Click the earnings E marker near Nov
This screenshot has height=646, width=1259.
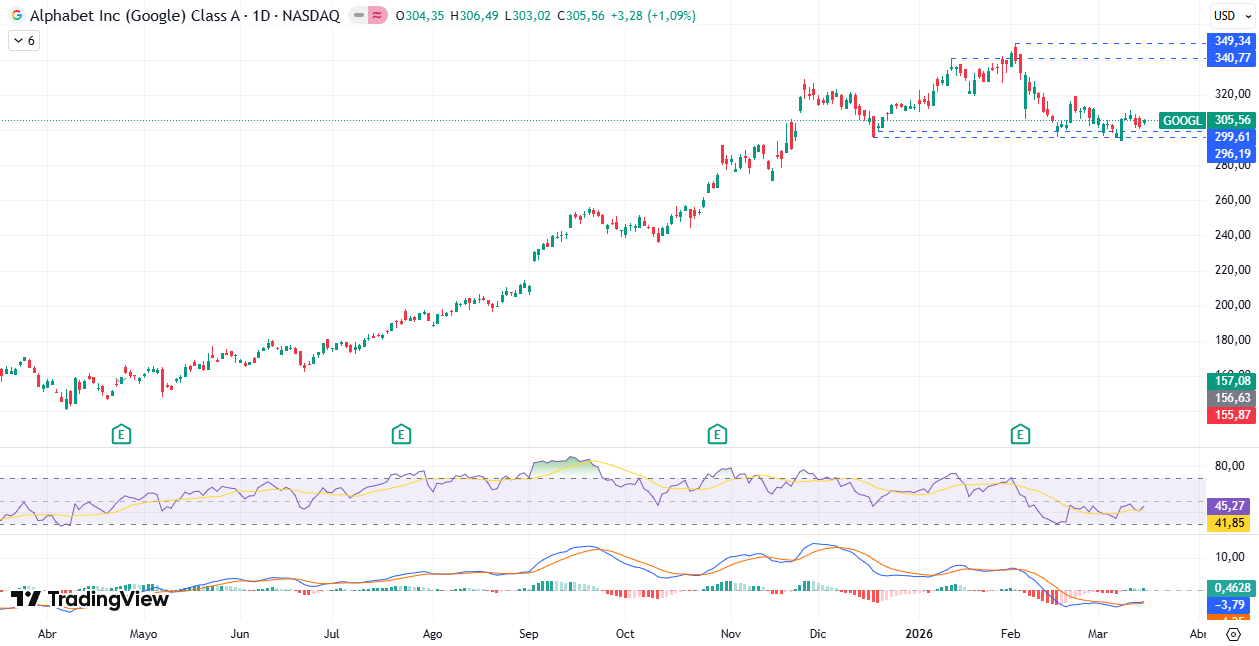[x=717, y=434]
